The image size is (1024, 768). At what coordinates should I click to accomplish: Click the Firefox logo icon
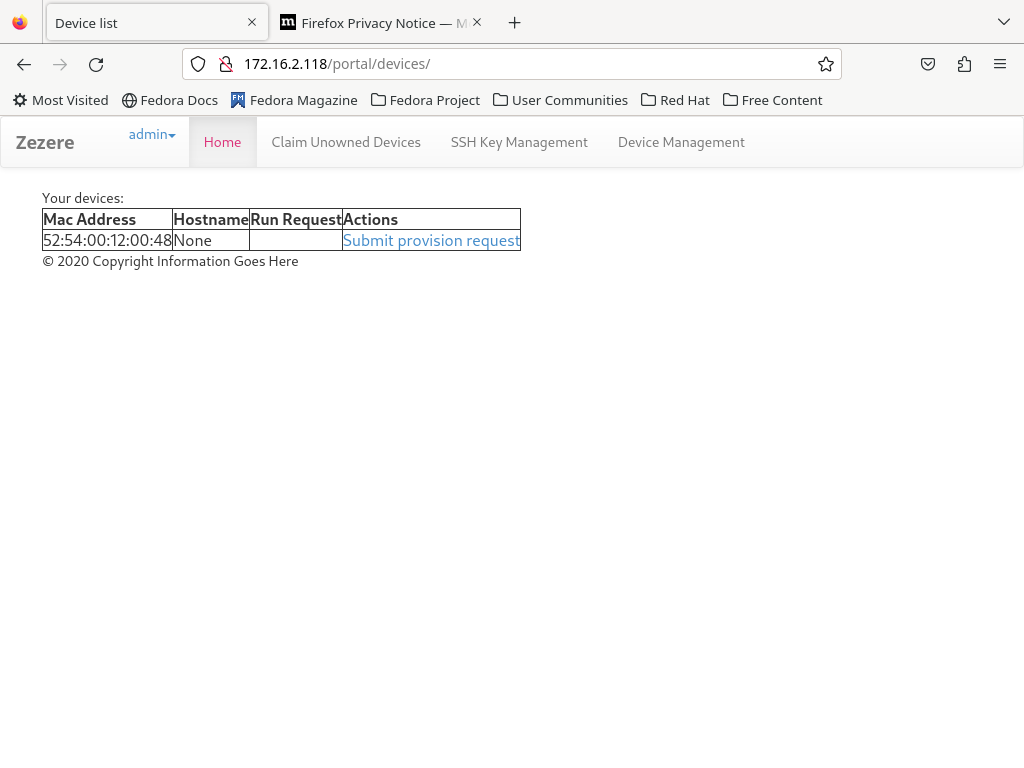(x=20, y=23)
